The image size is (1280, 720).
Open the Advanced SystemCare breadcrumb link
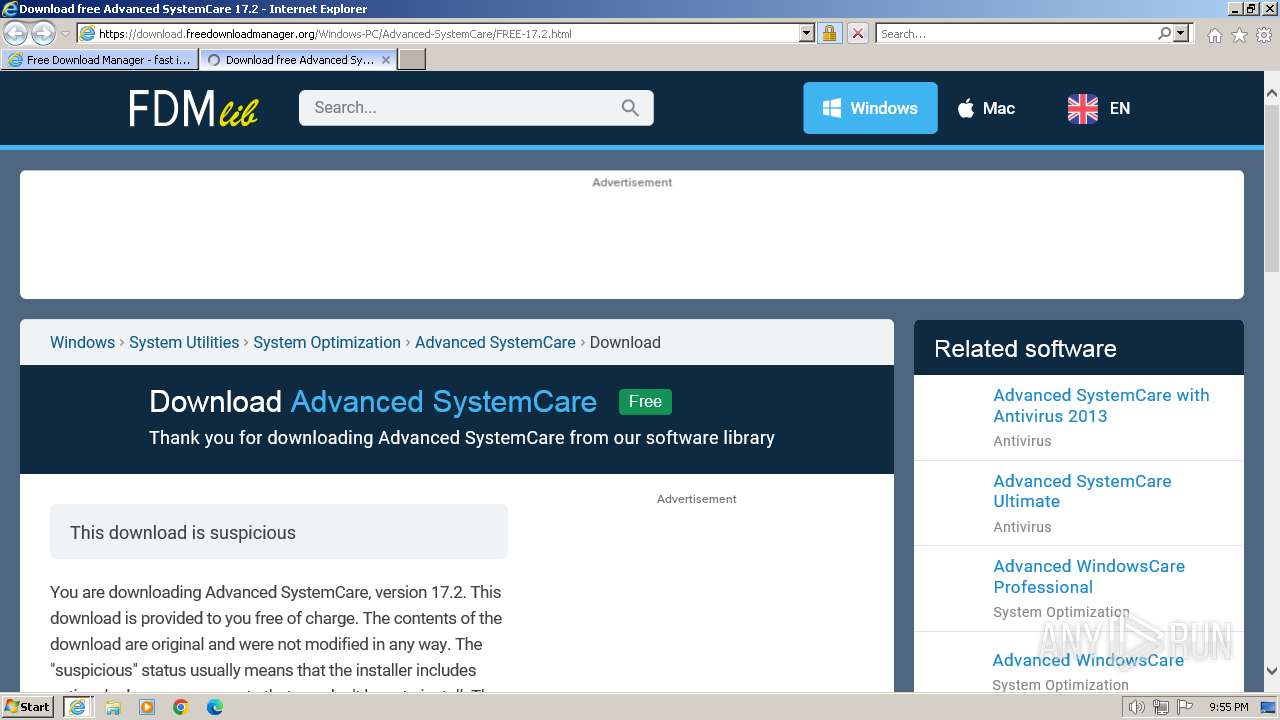click(495, 342)
